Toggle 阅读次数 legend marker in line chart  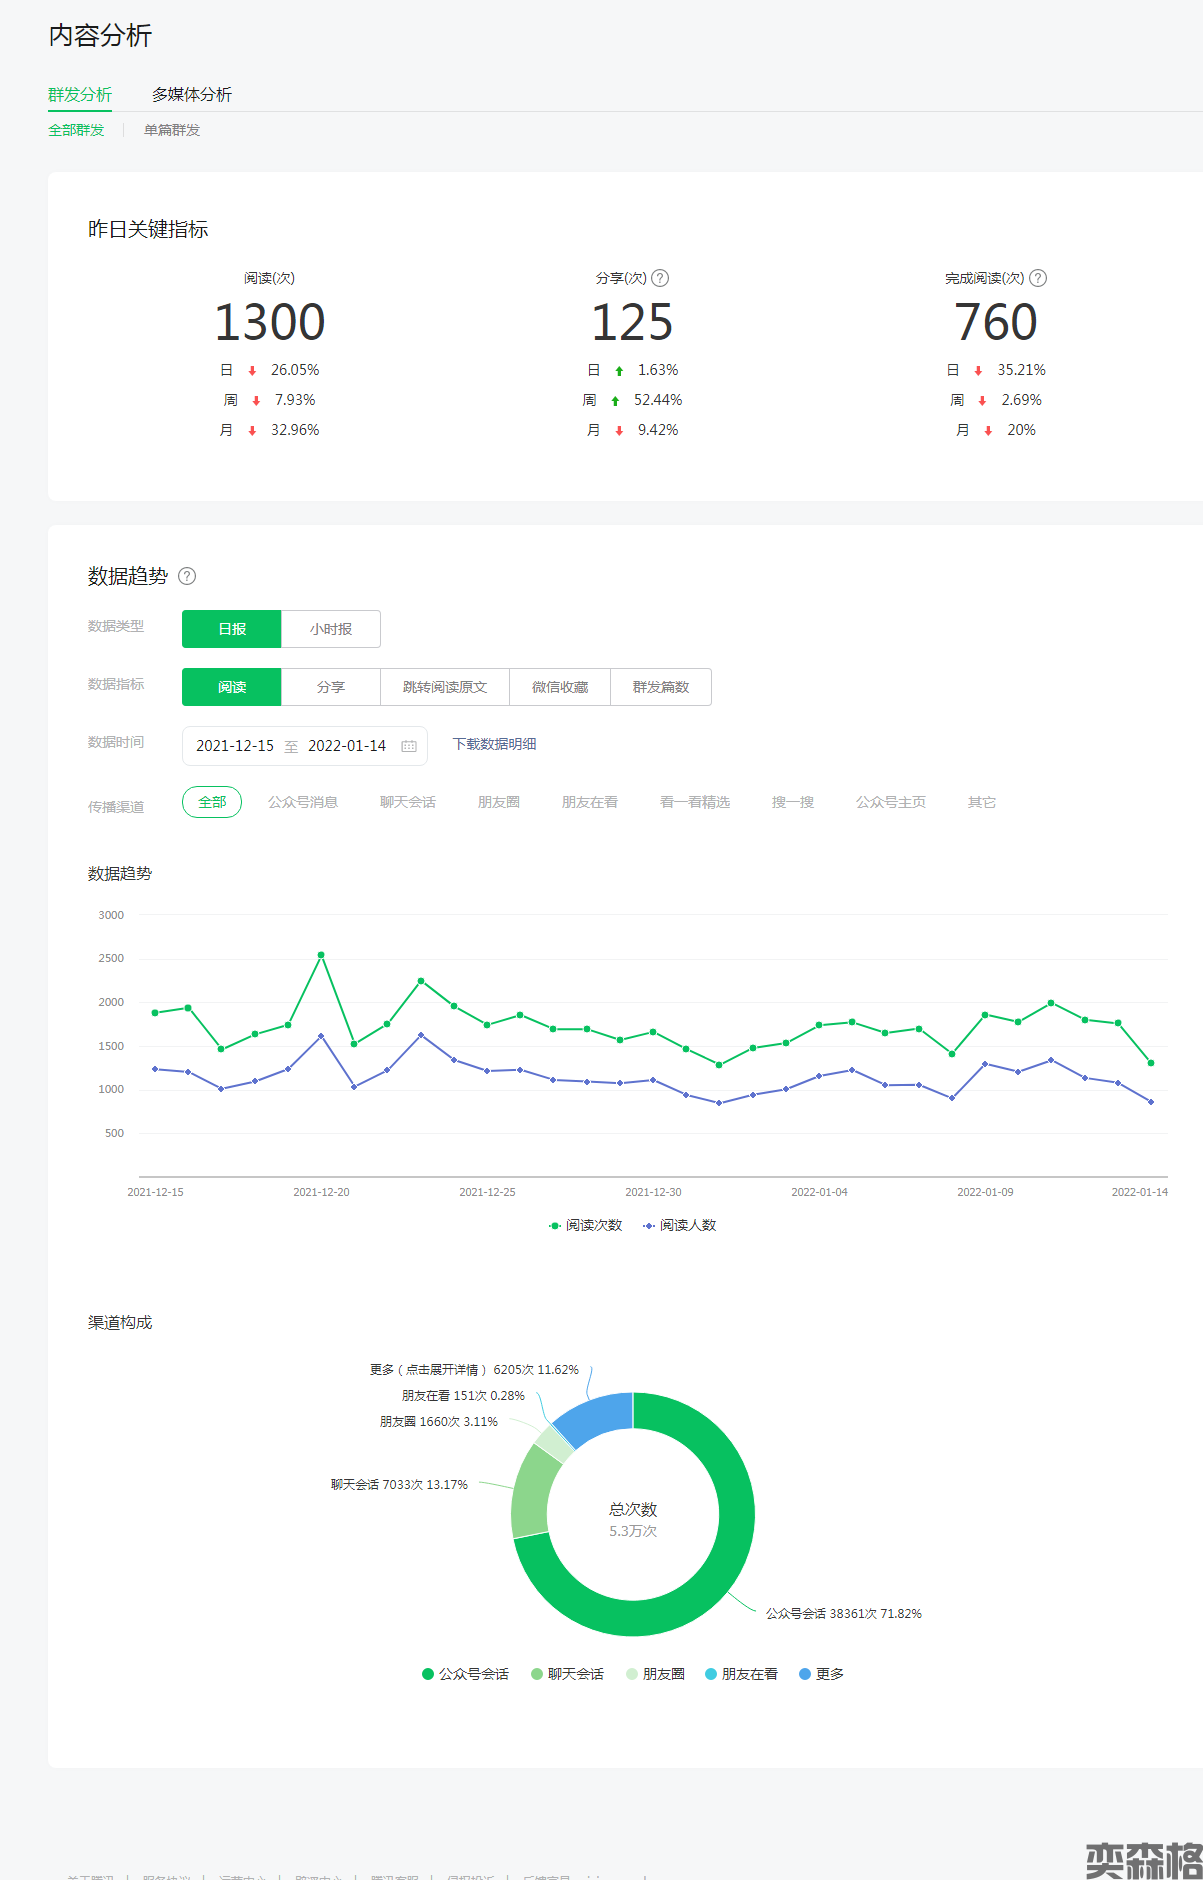click(x=555, y=1226)
